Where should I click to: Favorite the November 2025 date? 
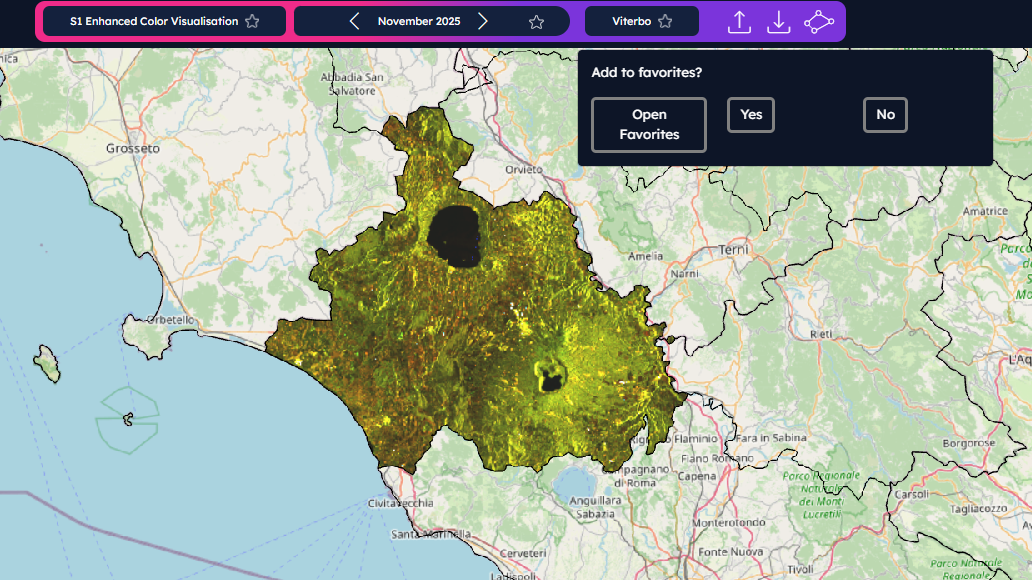[x=536, y=22]
